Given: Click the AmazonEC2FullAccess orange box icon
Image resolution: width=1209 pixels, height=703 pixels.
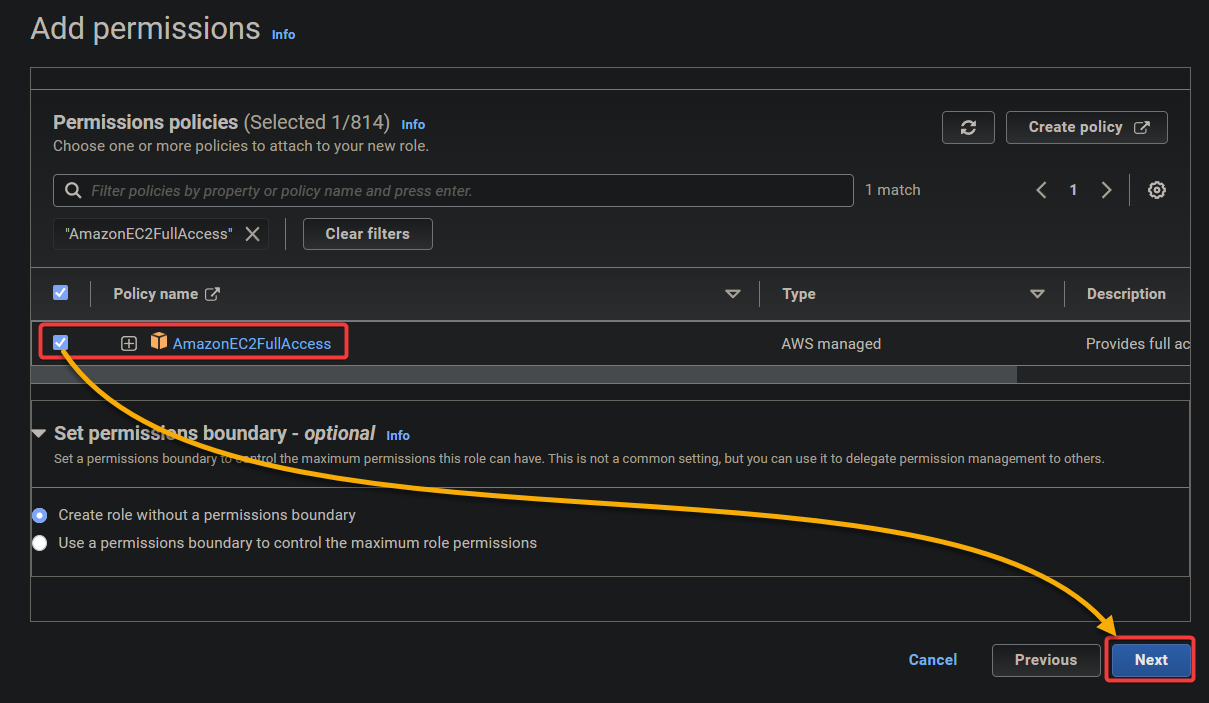Looking at the screenshot, I should pos(159,342).
